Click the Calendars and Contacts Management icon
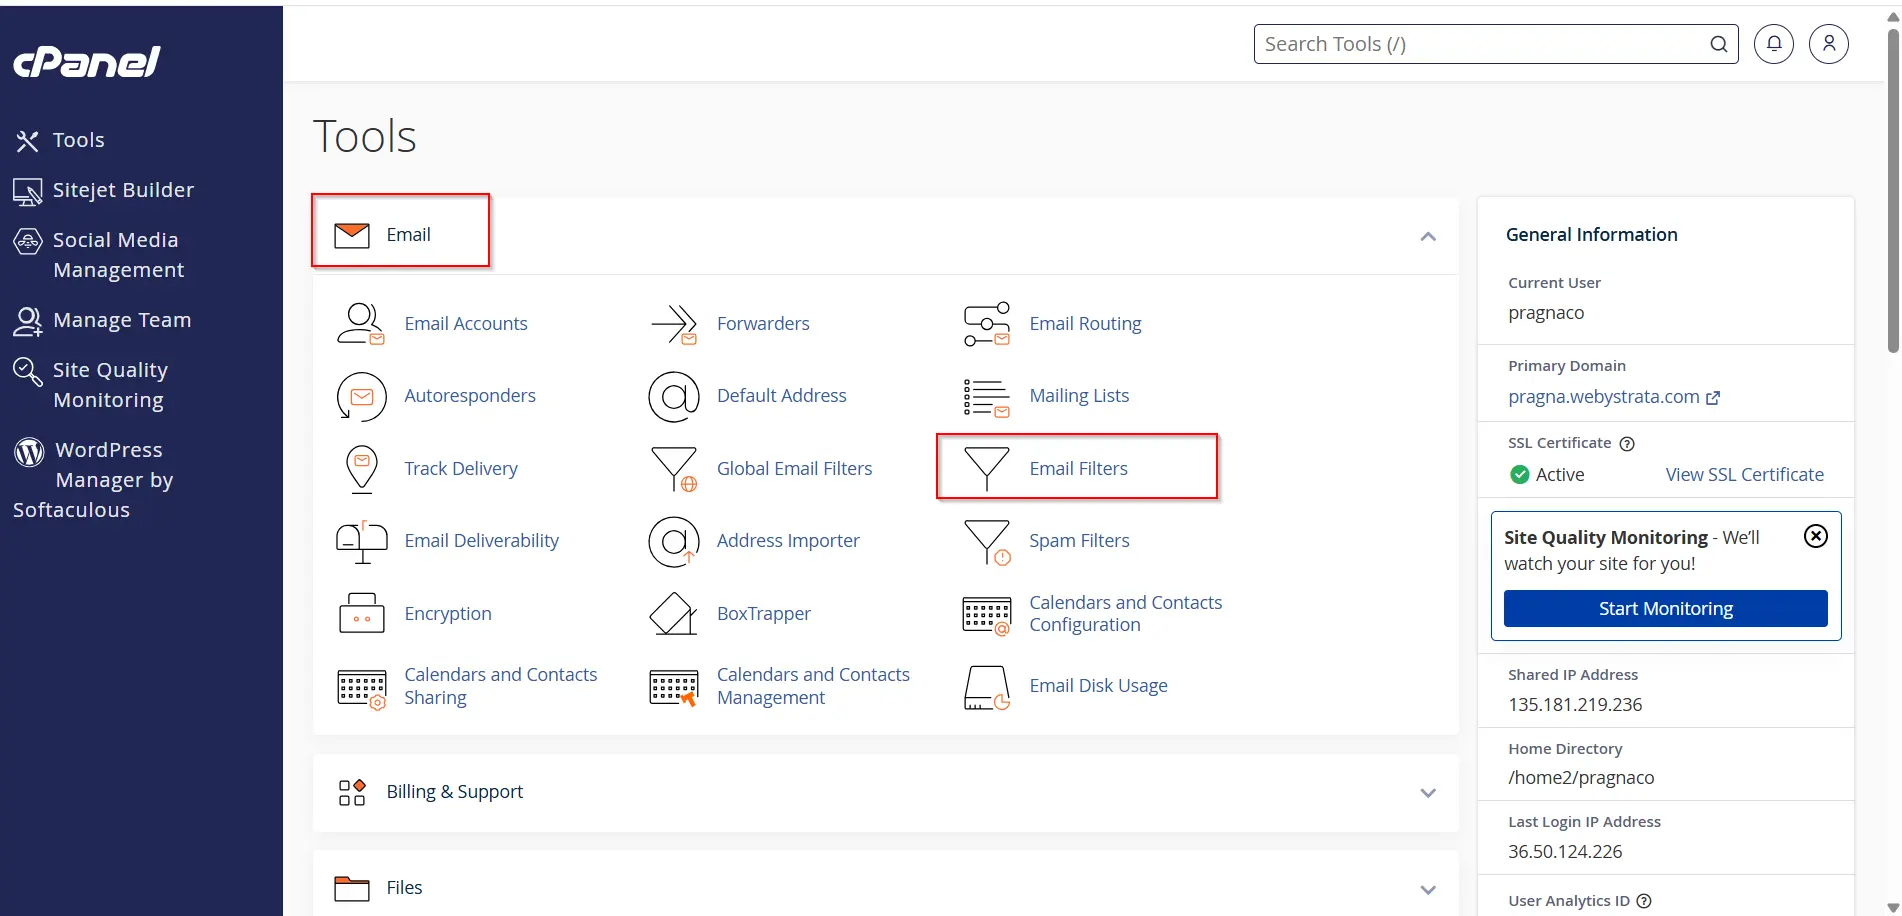The width and height of the screenshot is (1902, 916). point(674,688)
